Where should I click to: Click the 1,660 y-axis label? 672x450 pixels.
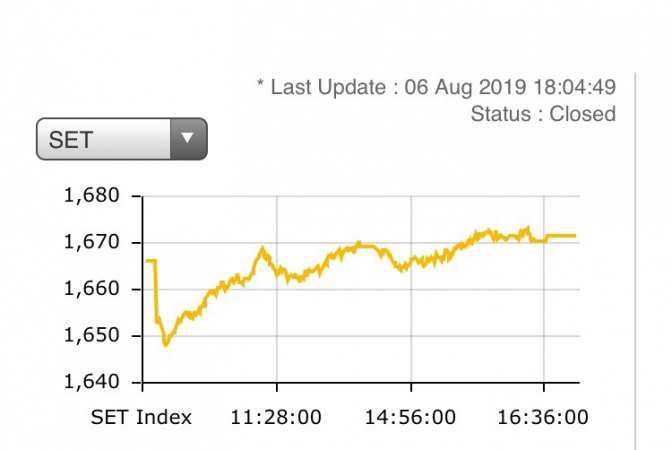click(x=91, y=289)
